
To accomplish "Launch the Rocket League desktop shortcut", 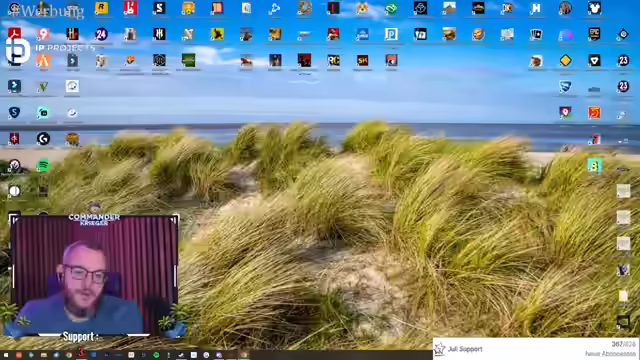I will click(x=565, y=87).
